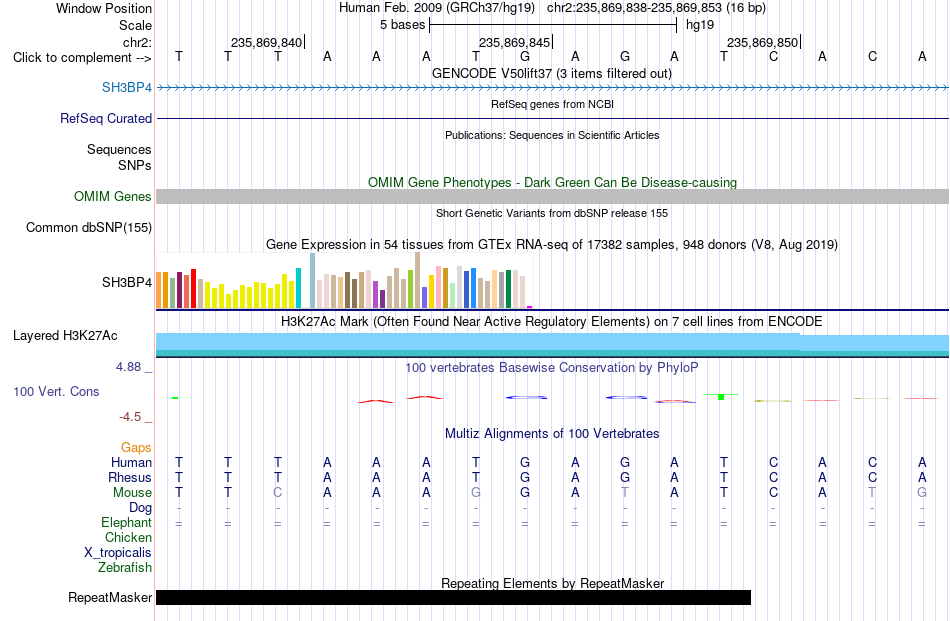
Task: Click the black RepeatMasker element bar
Action: [453, 597]
